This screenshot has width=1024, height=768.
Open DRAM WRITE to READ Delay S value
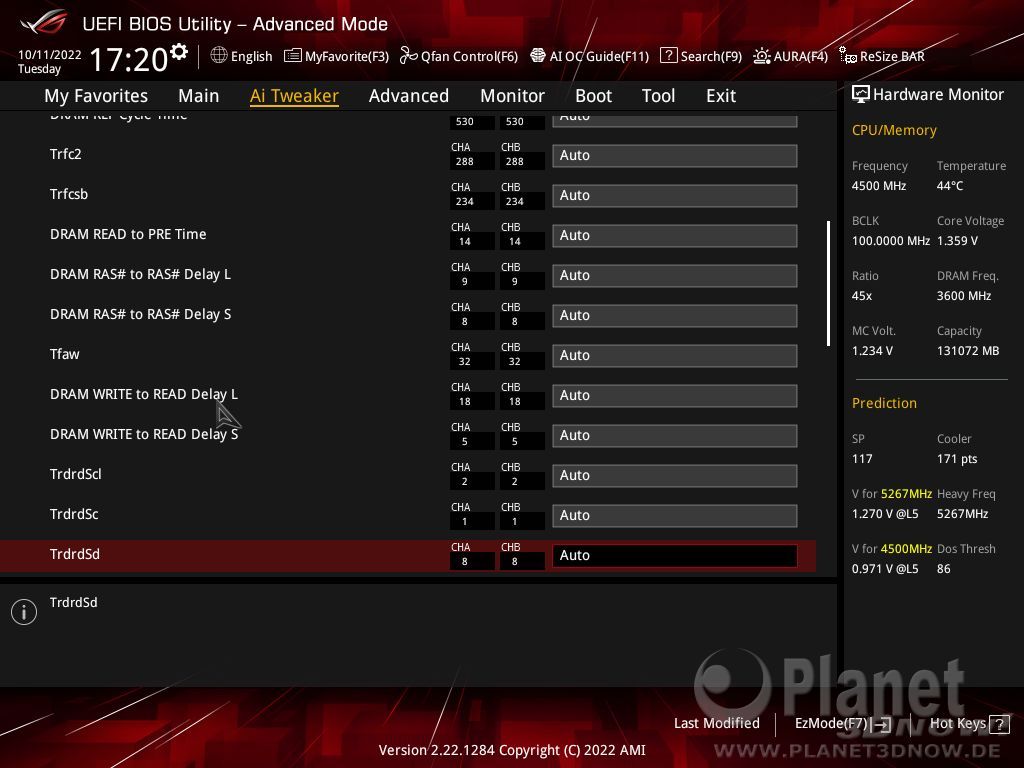tap(675, 435)
